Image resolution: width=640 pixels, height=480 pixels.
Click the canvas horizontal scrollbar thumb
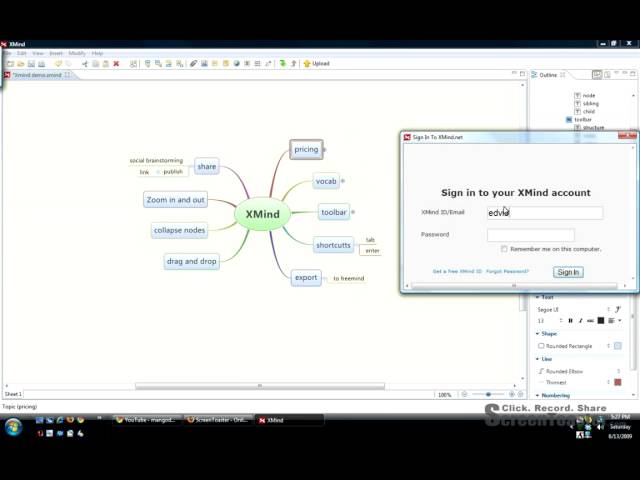[x=260, y=386]
